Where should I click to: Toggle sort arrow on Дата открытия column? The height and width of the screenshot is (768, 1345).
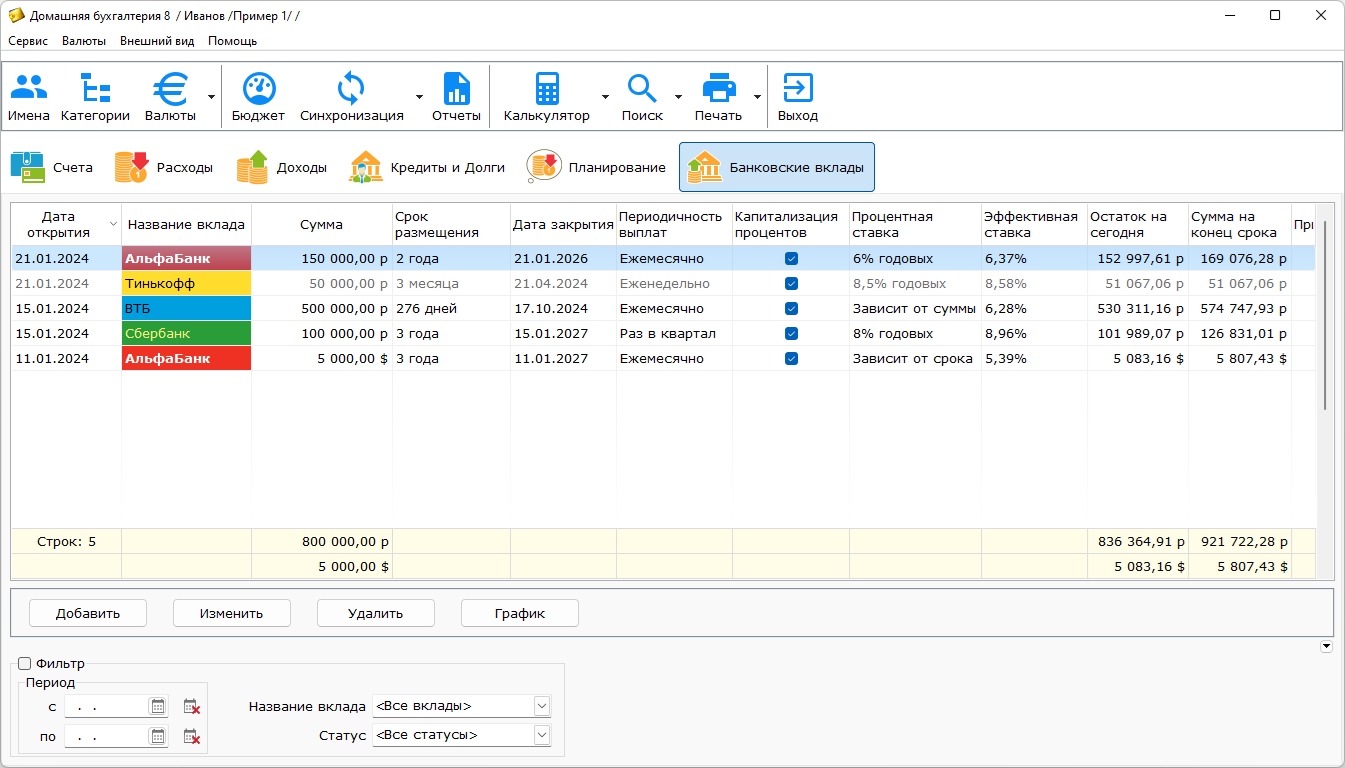click(x=113, y=224)
